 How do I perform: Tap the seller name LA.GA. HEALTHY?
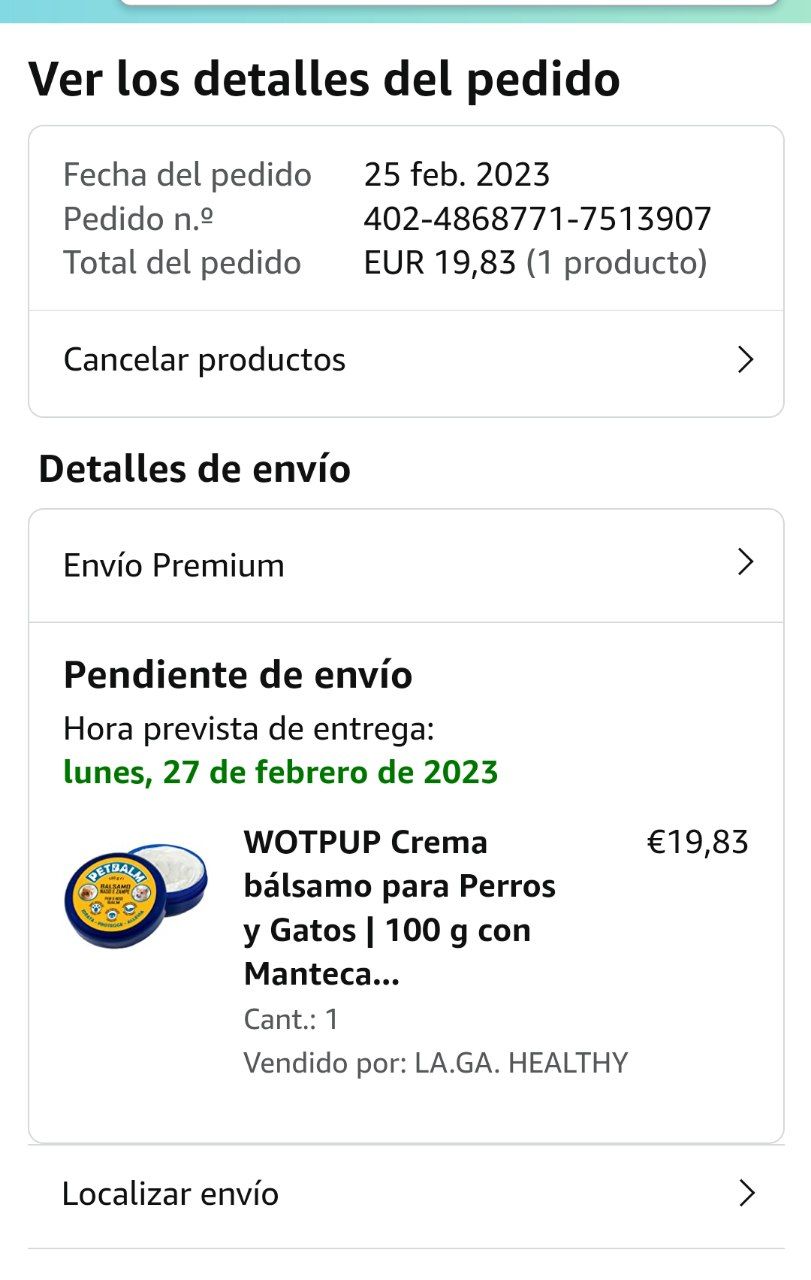[520, 1063]
